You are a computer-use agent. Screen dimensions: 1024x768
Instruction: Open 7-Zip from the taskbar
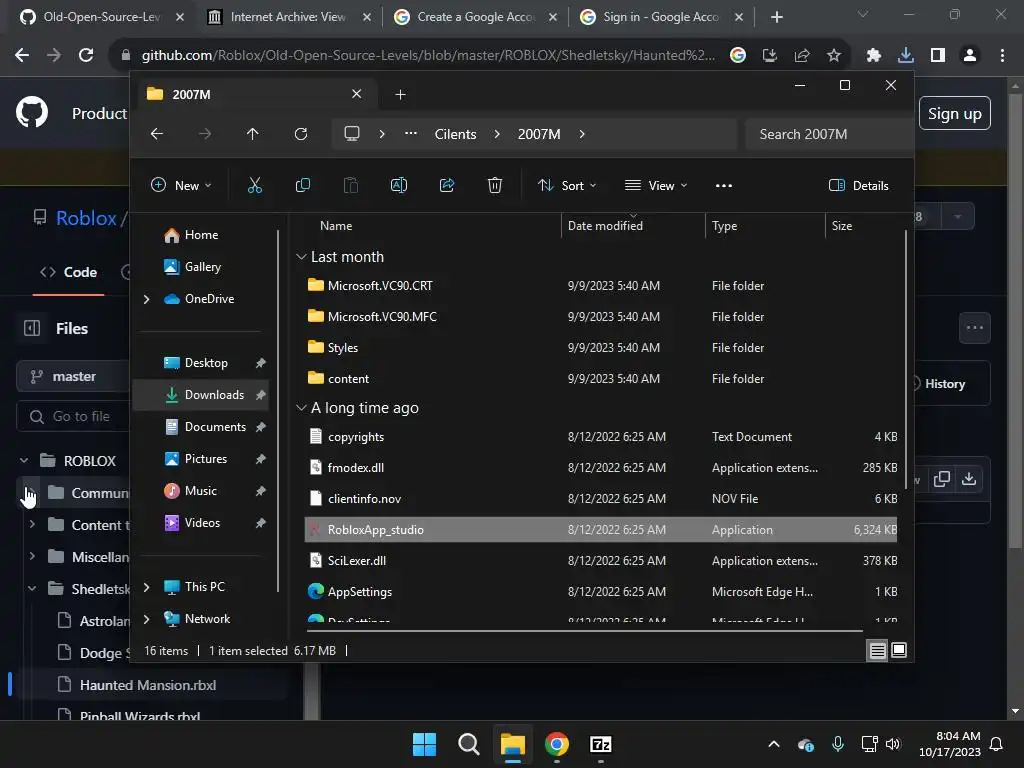point(601,744)
